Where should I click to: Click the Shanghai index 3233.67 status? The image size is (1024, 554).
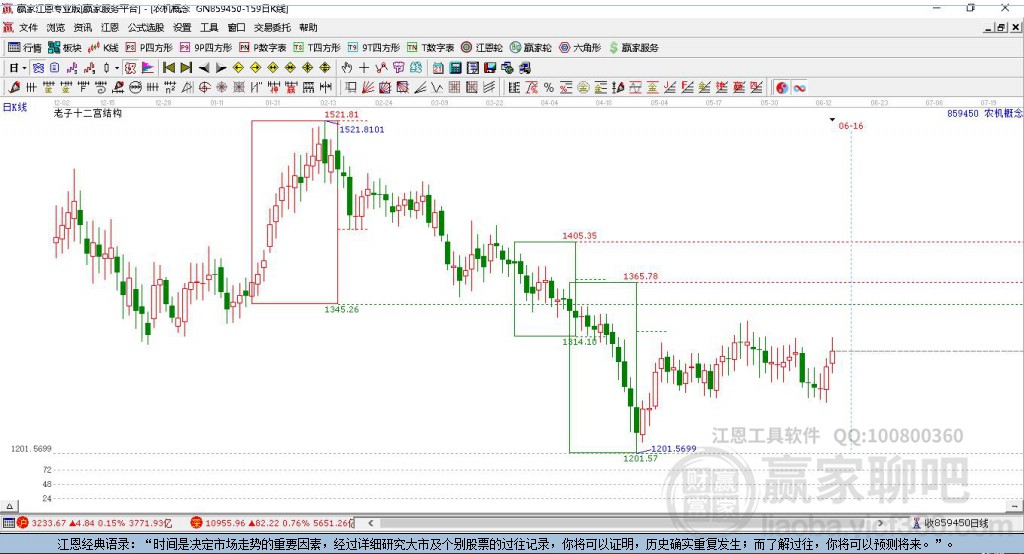(93, 523)
